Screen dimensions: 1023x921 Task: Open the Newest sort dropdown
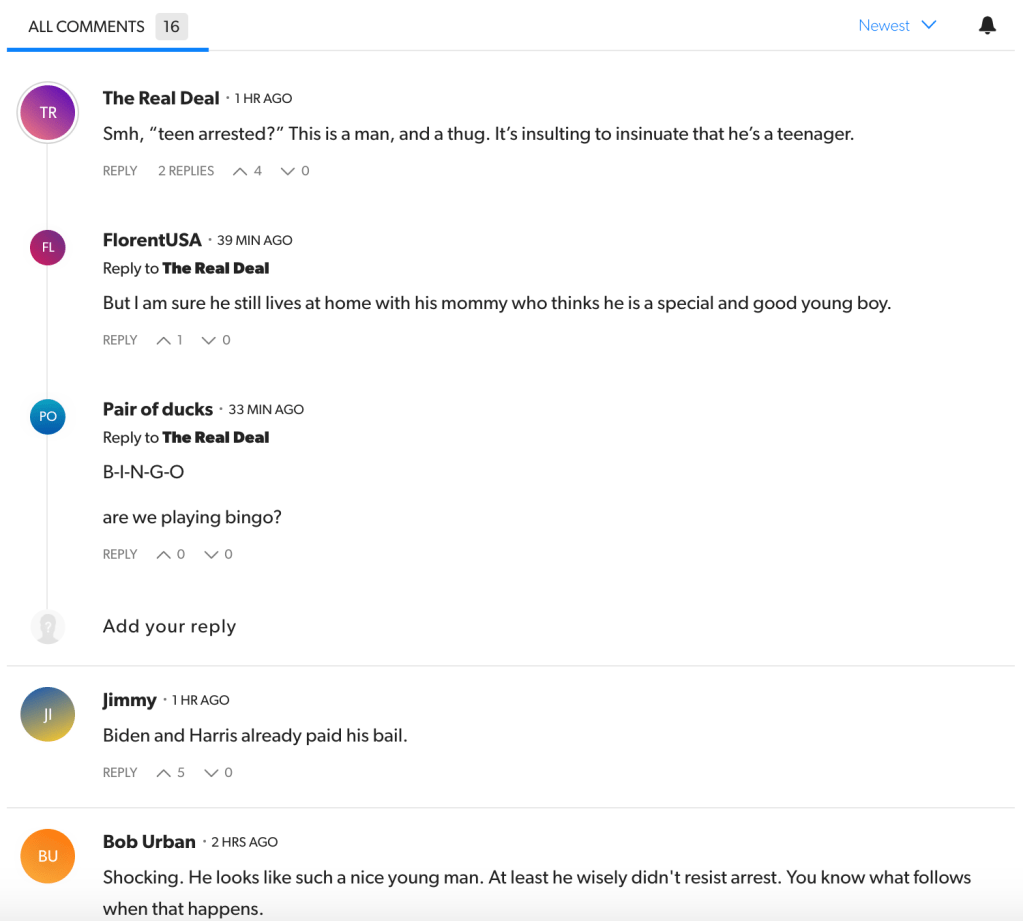coord(897,26)
